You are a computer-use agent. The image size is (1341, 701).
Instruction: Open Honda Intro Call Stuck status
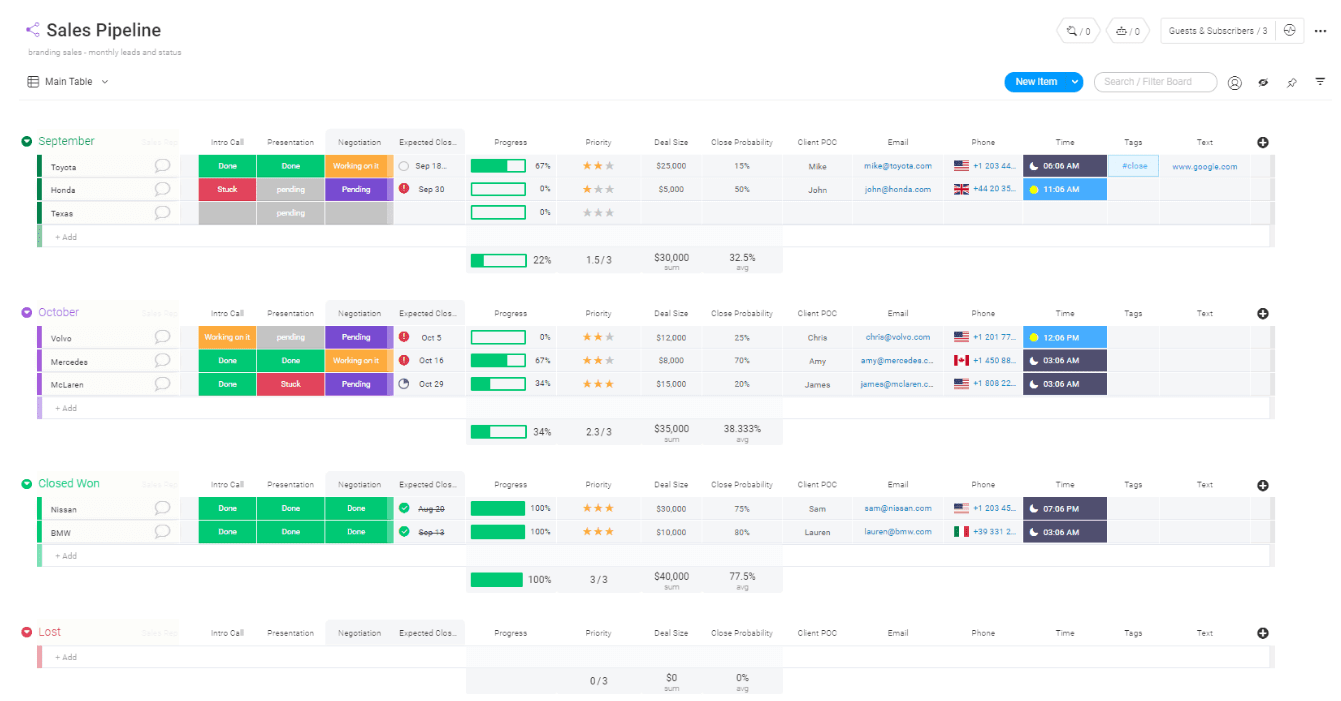point(227,189)
